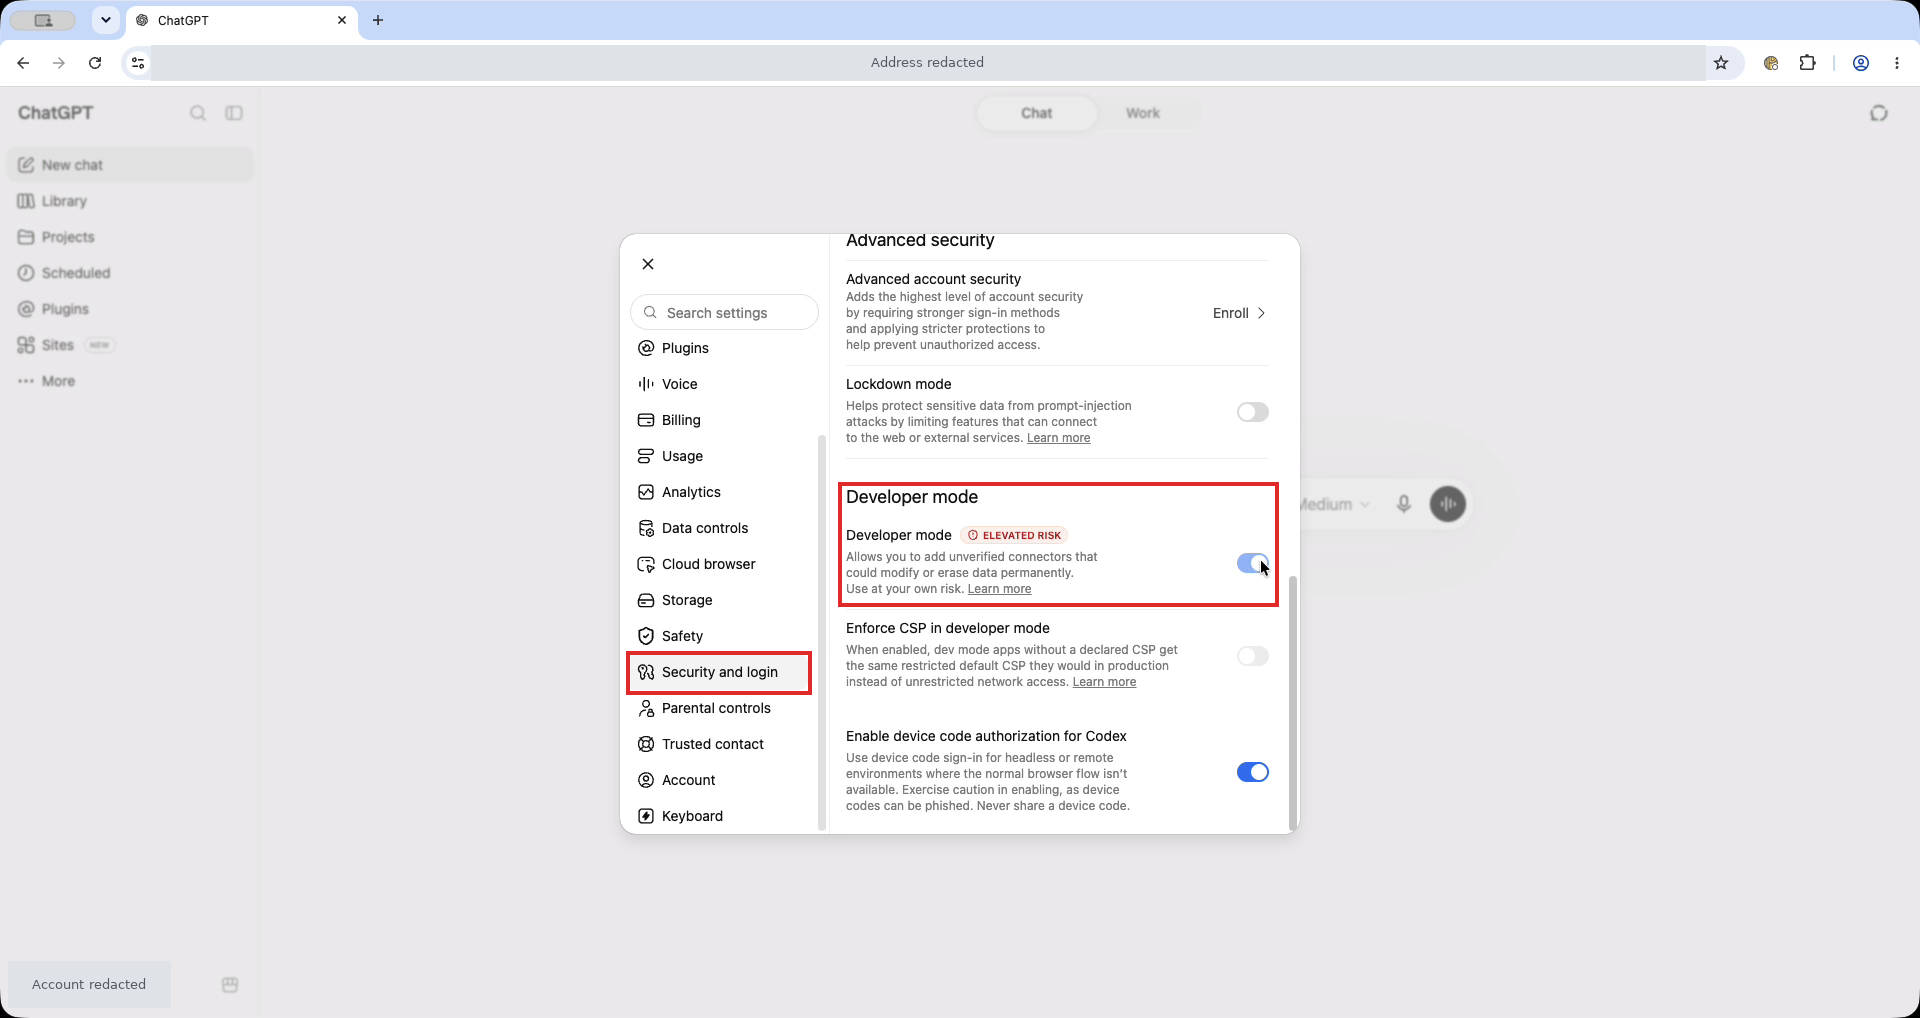Click the Keyboard icon in settings

646,816
